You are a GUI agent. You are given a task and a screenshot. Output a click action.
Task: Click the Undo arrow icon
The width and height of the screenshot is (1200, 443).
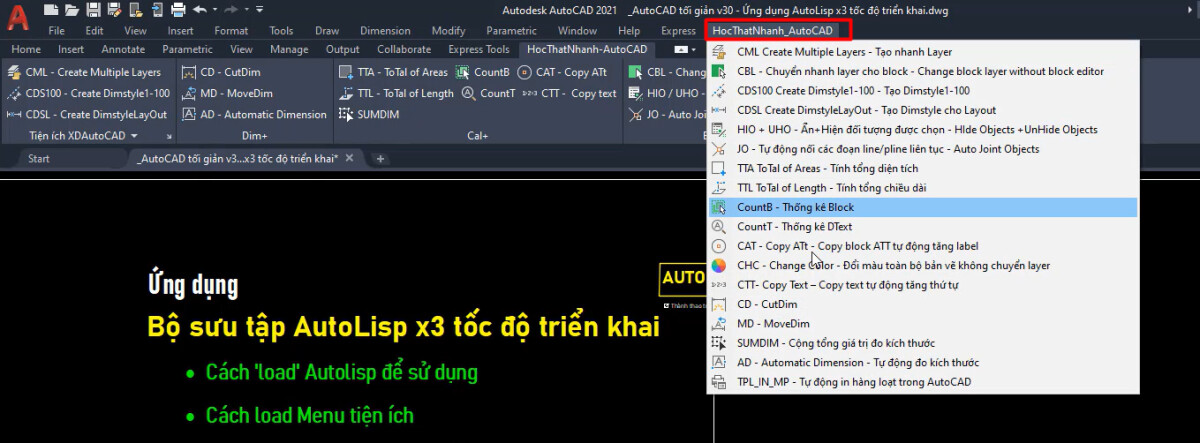(x=199, y=10)
